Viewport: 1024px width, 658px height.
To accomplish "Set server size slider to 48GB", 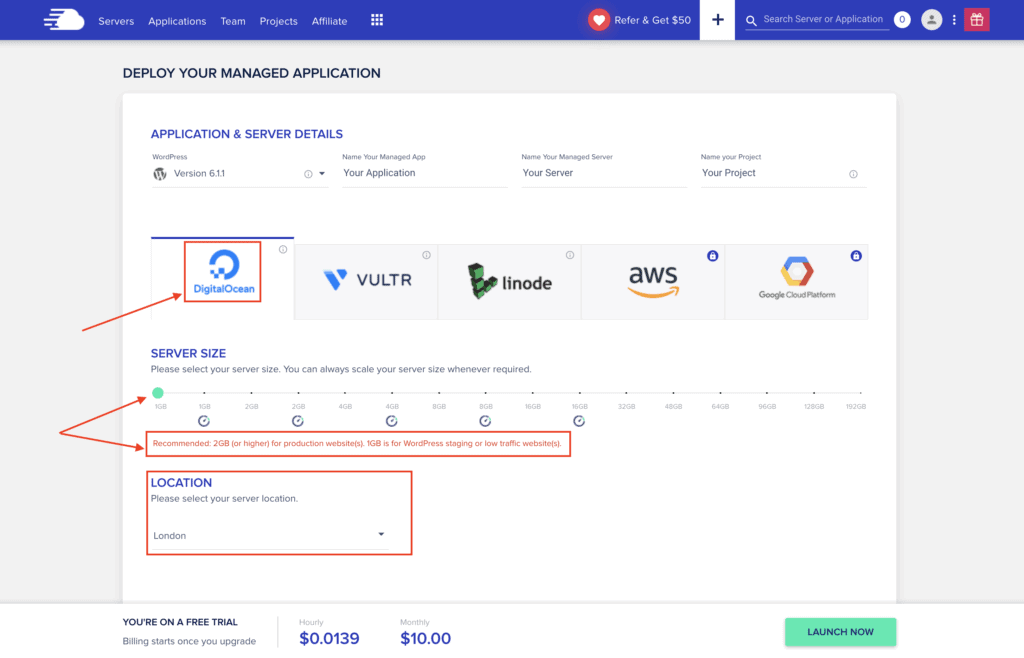I will 673,393.
